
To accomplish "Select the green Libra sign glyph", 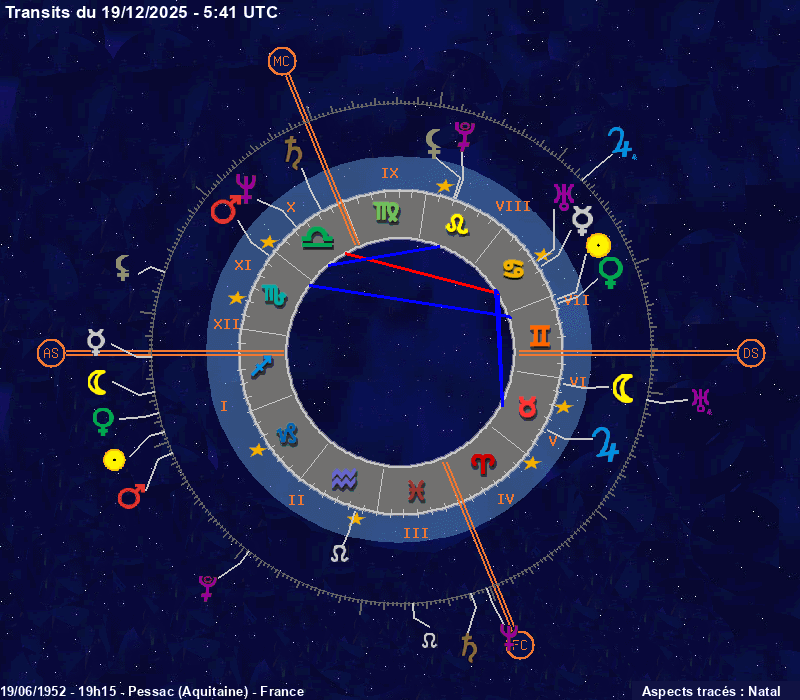I will (x=316, y=238).
